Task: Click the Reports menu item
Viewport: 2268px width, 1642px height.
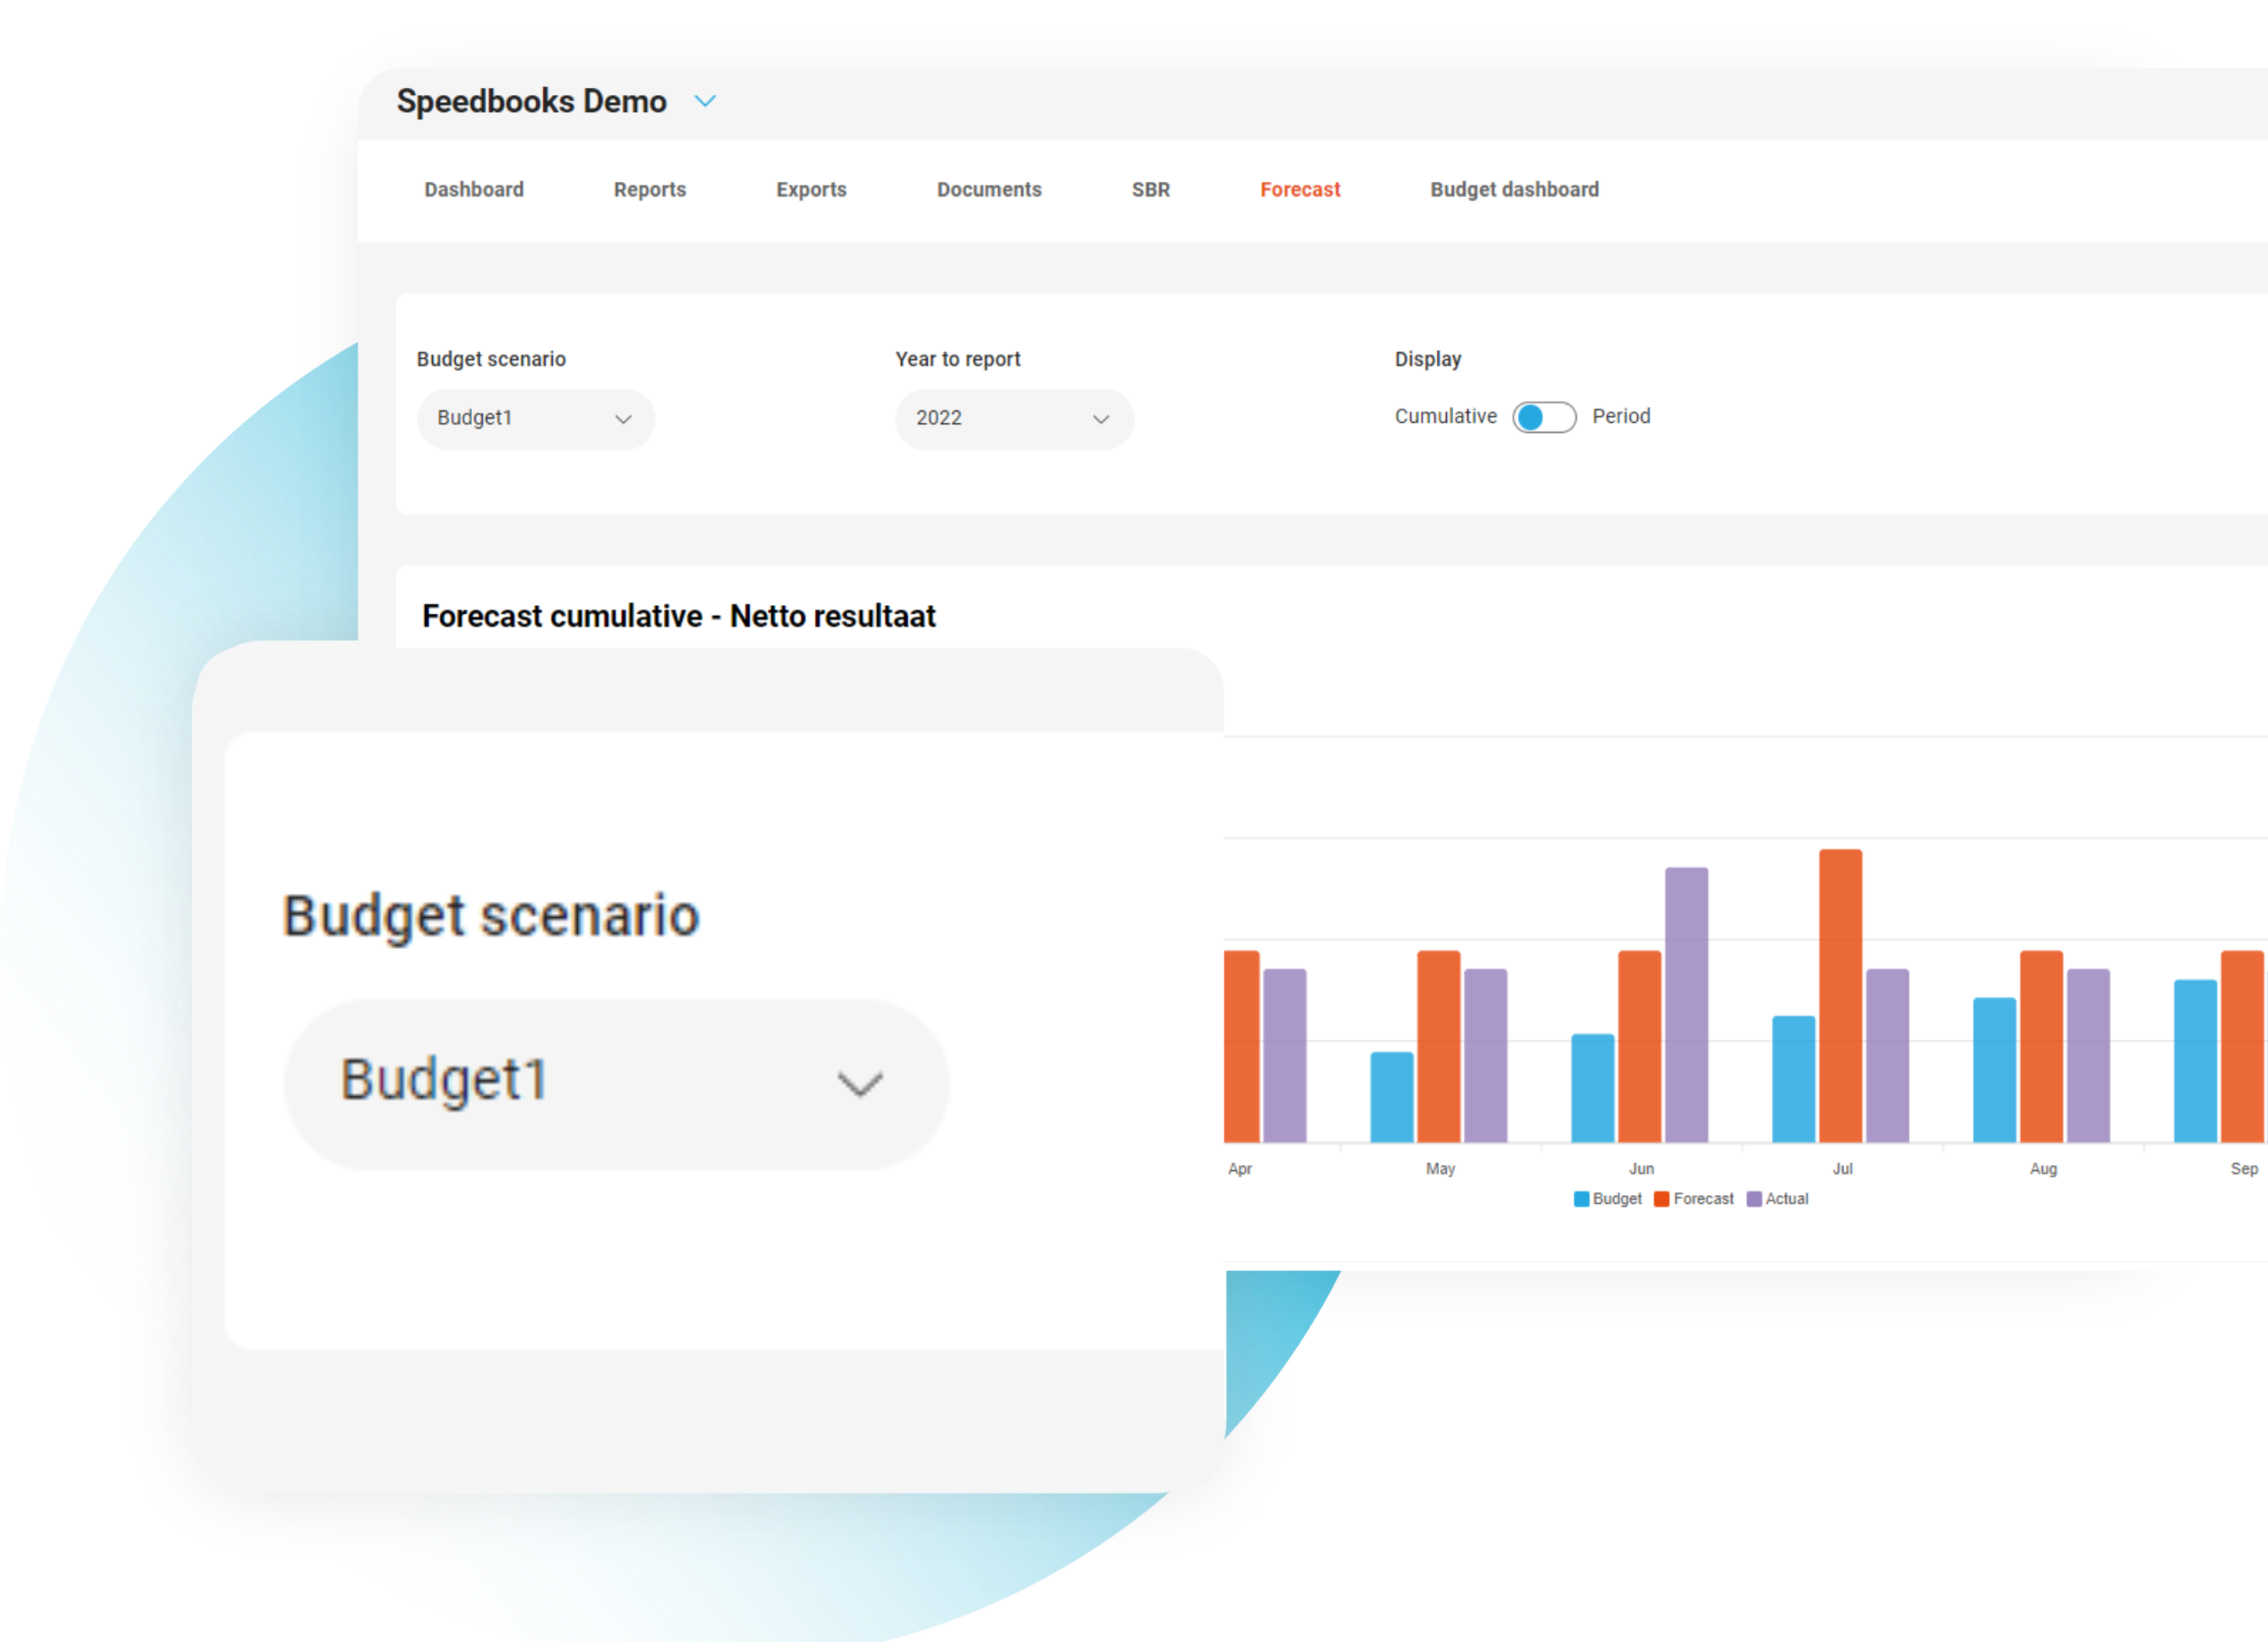Action: (651, 188)
